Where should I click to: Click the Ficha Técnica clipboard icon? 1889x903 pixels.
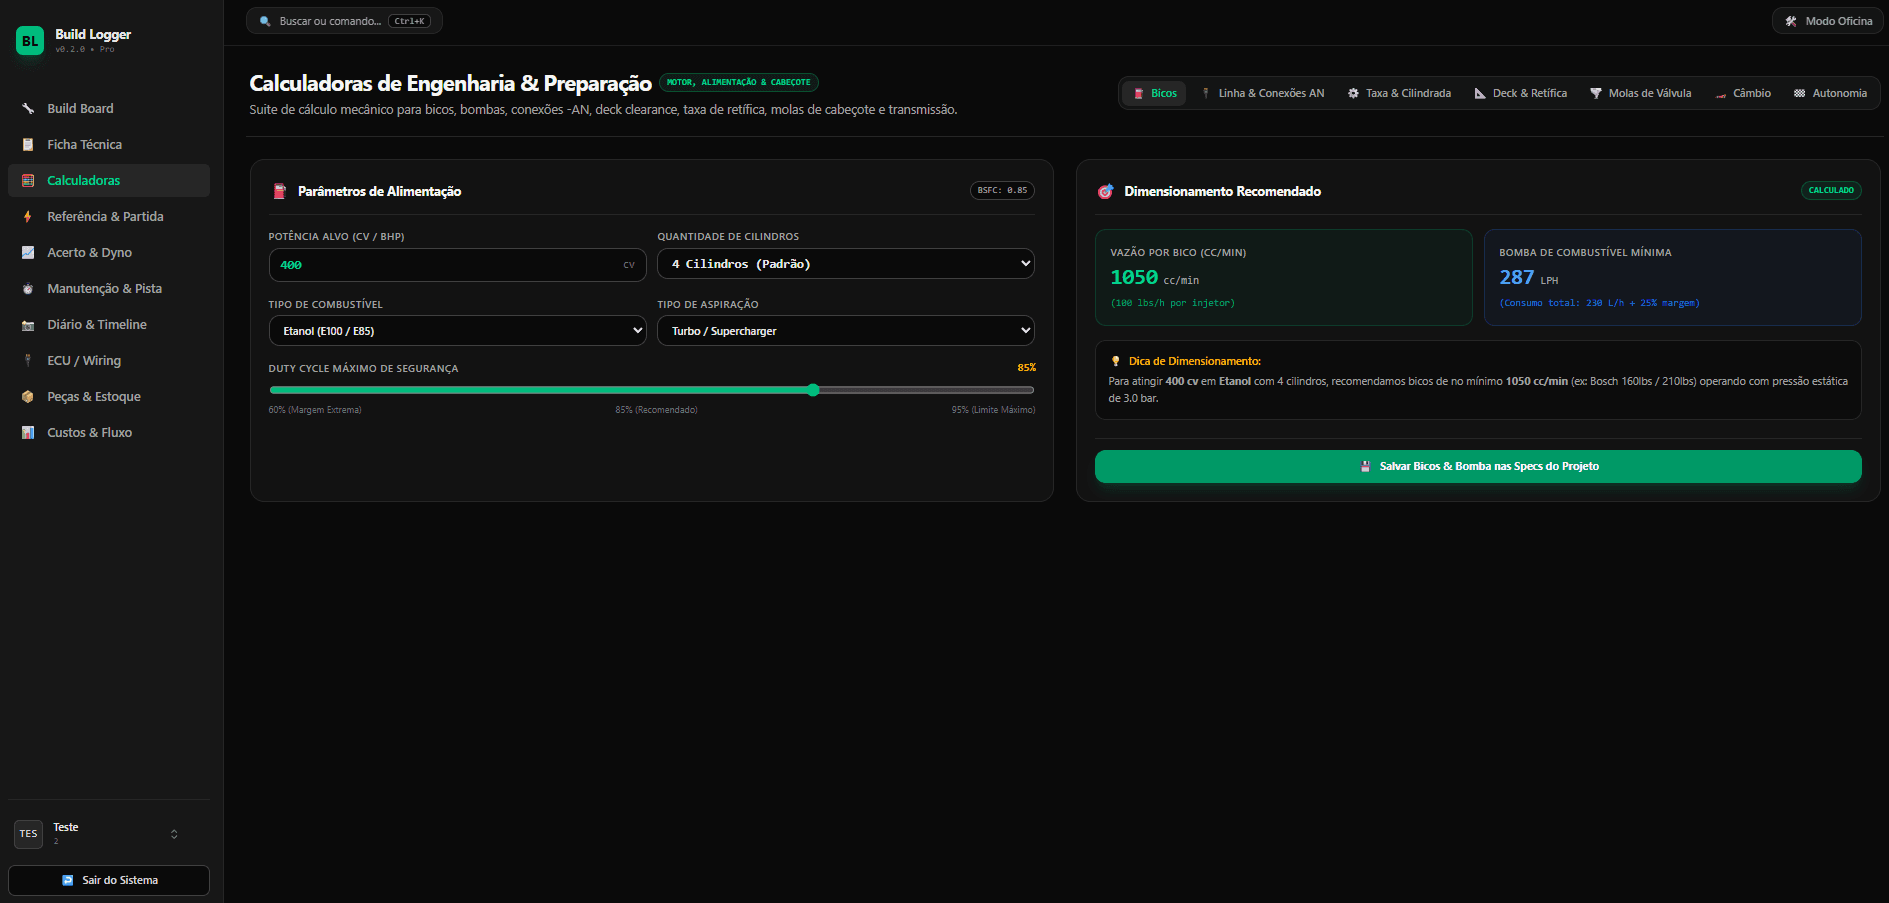pyautogui.click(x=28, y=144)
